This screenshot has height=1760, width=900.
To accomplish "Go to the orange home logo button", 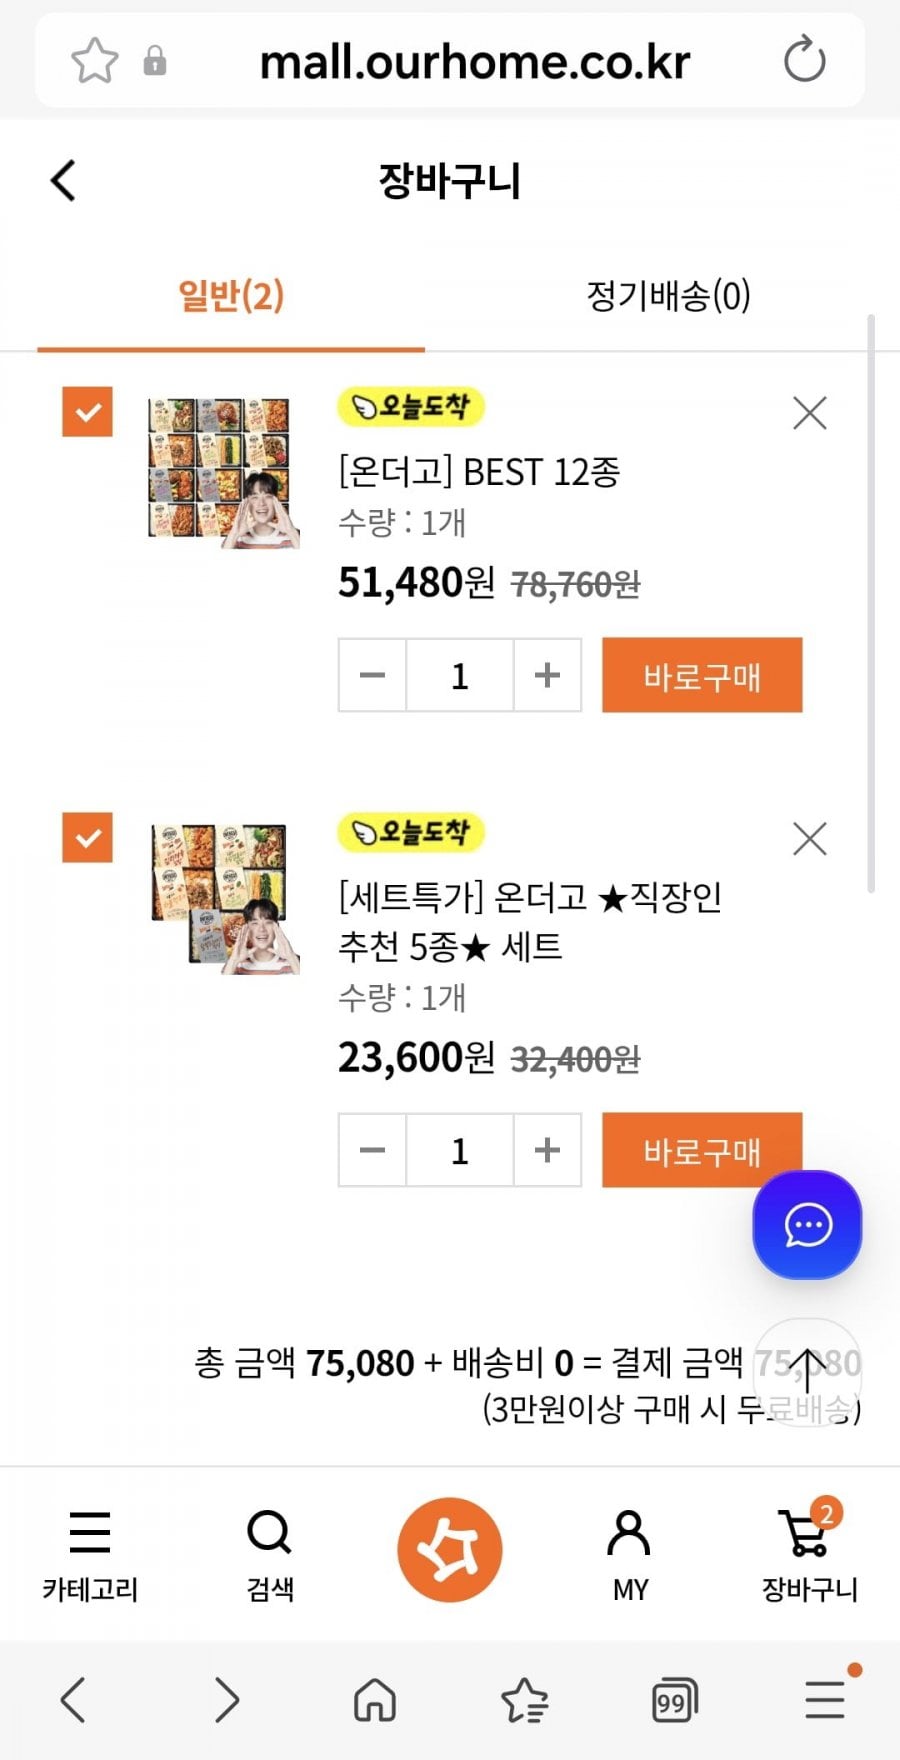I will [x=450, y=1549].
